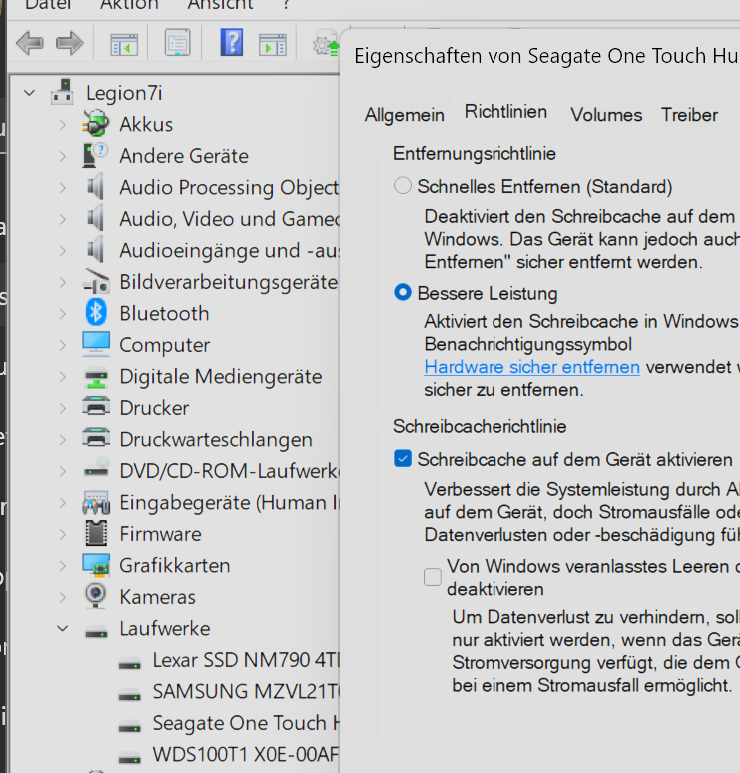
Task: Select SAMSUNG MZVL21T drive entry
Action: tap(246, 692)
